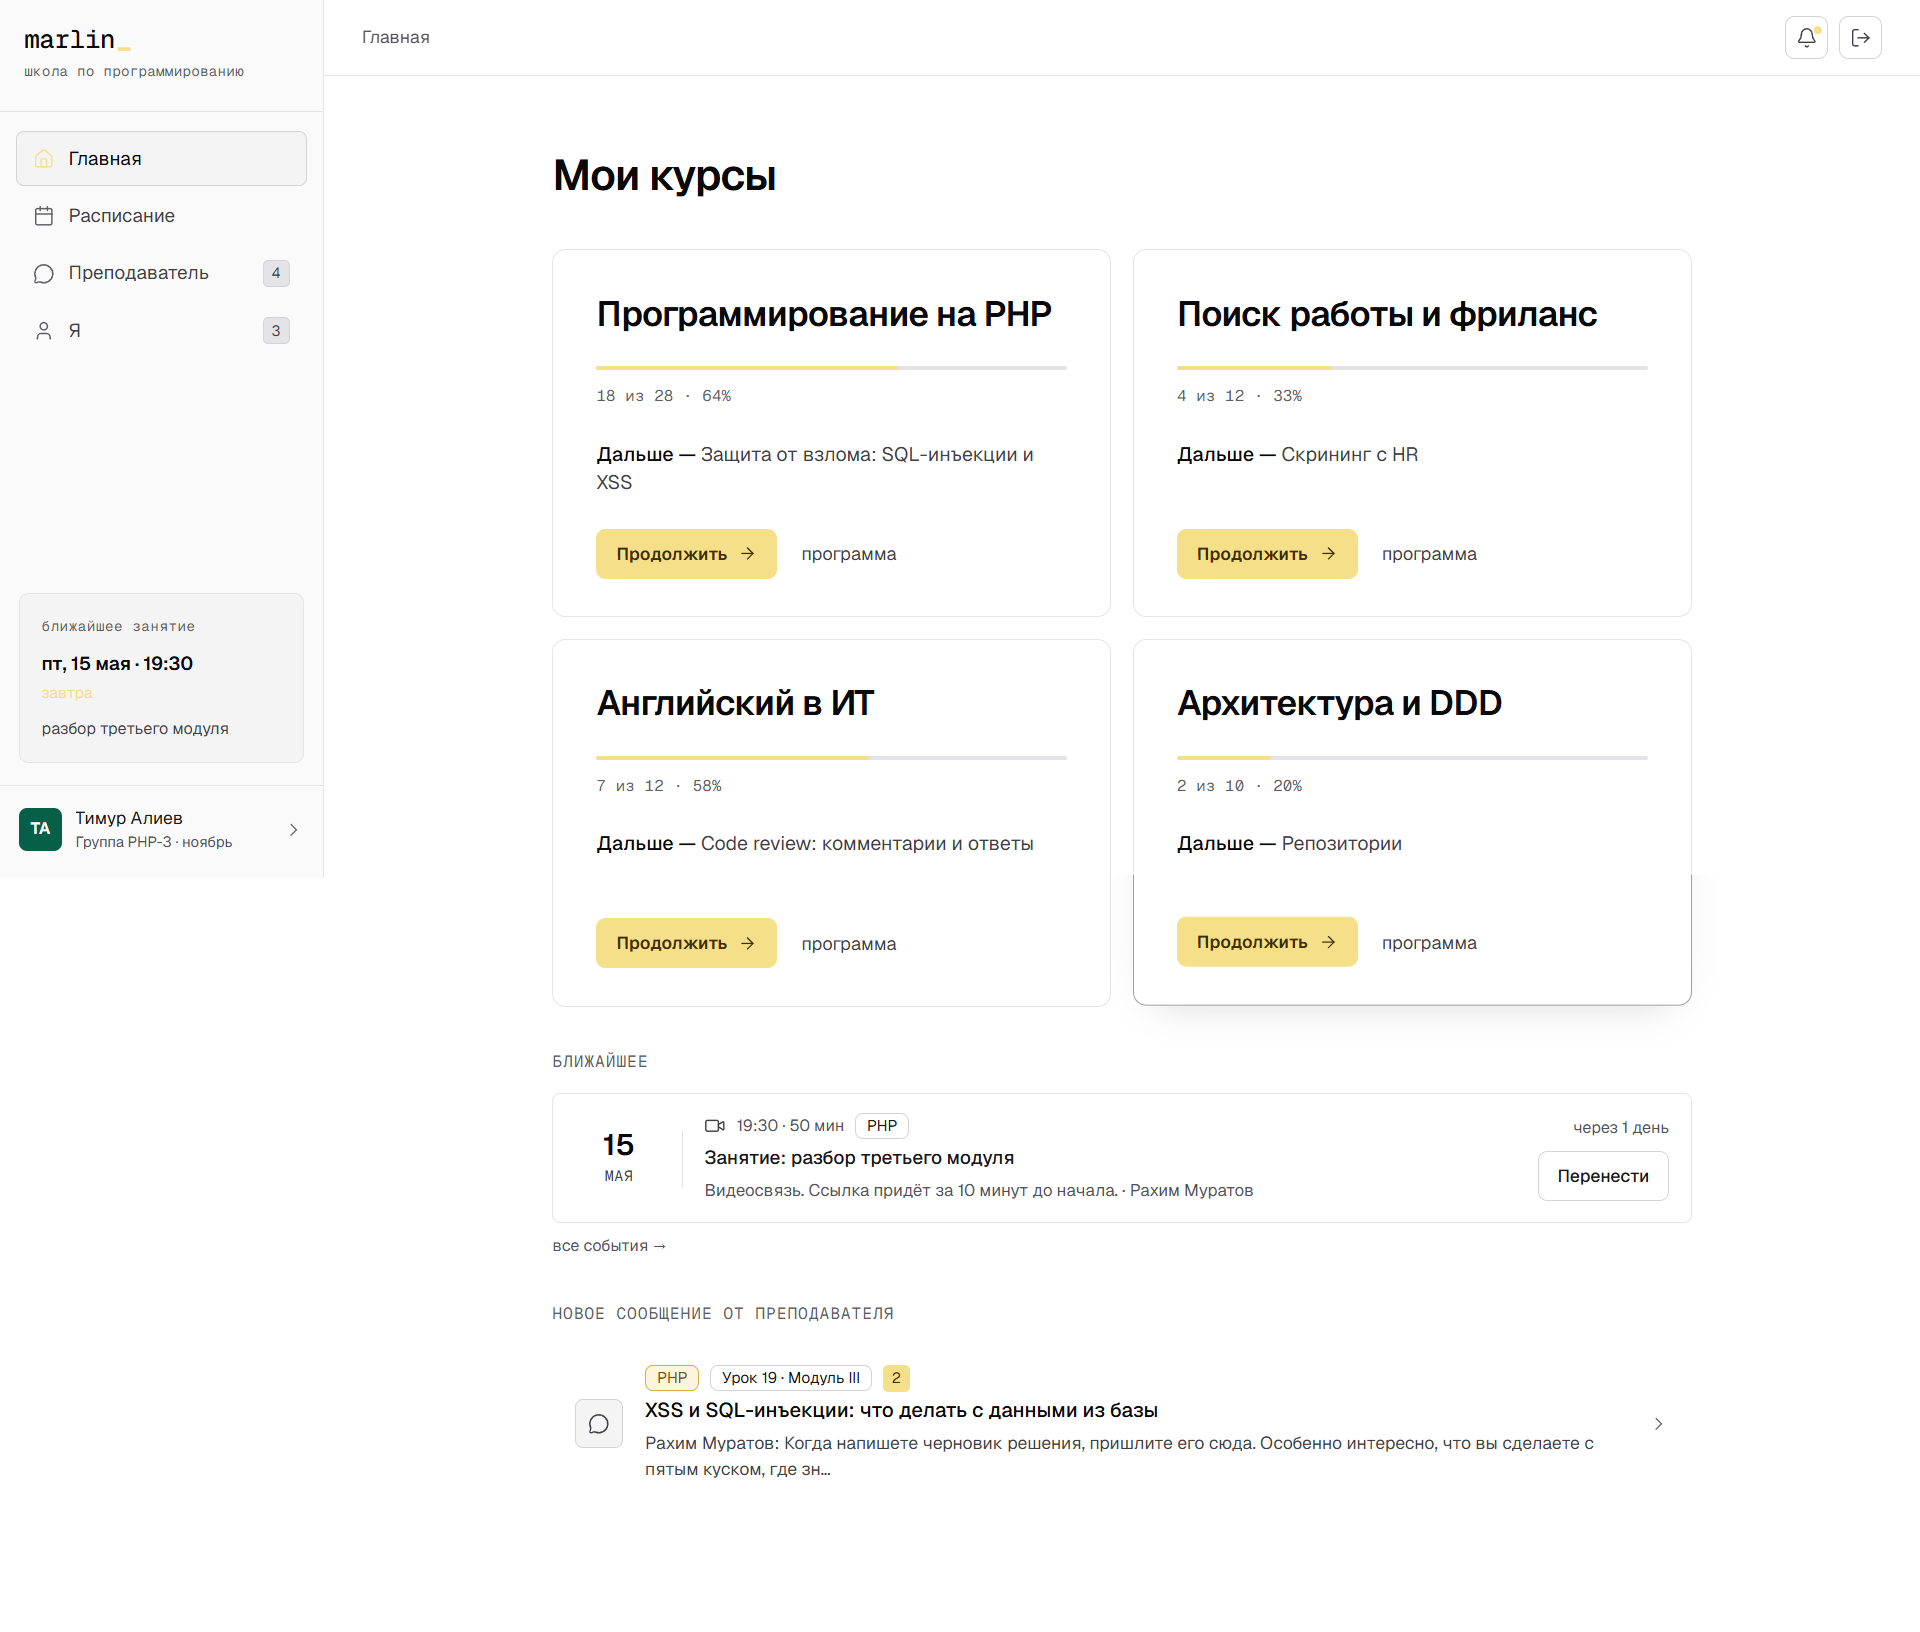Click the Поиск работы и фриланс title
The height and width of the screenshot is (1632, 1920).
[x=1387, y=314]
